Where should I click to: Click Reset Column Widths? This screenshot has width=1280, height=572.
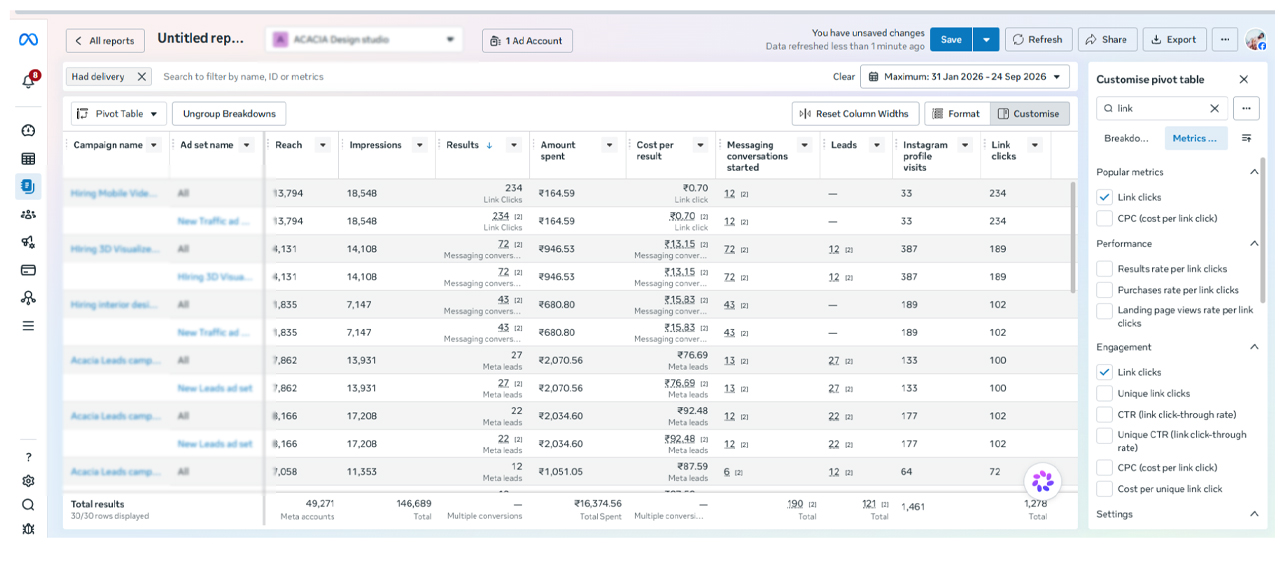(x=854, y=114)
